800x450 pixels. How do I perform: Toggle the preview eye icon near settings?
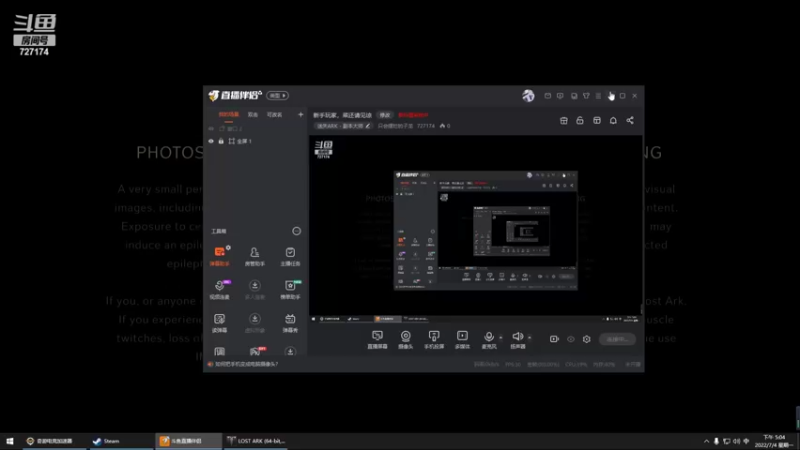point(570,339)
